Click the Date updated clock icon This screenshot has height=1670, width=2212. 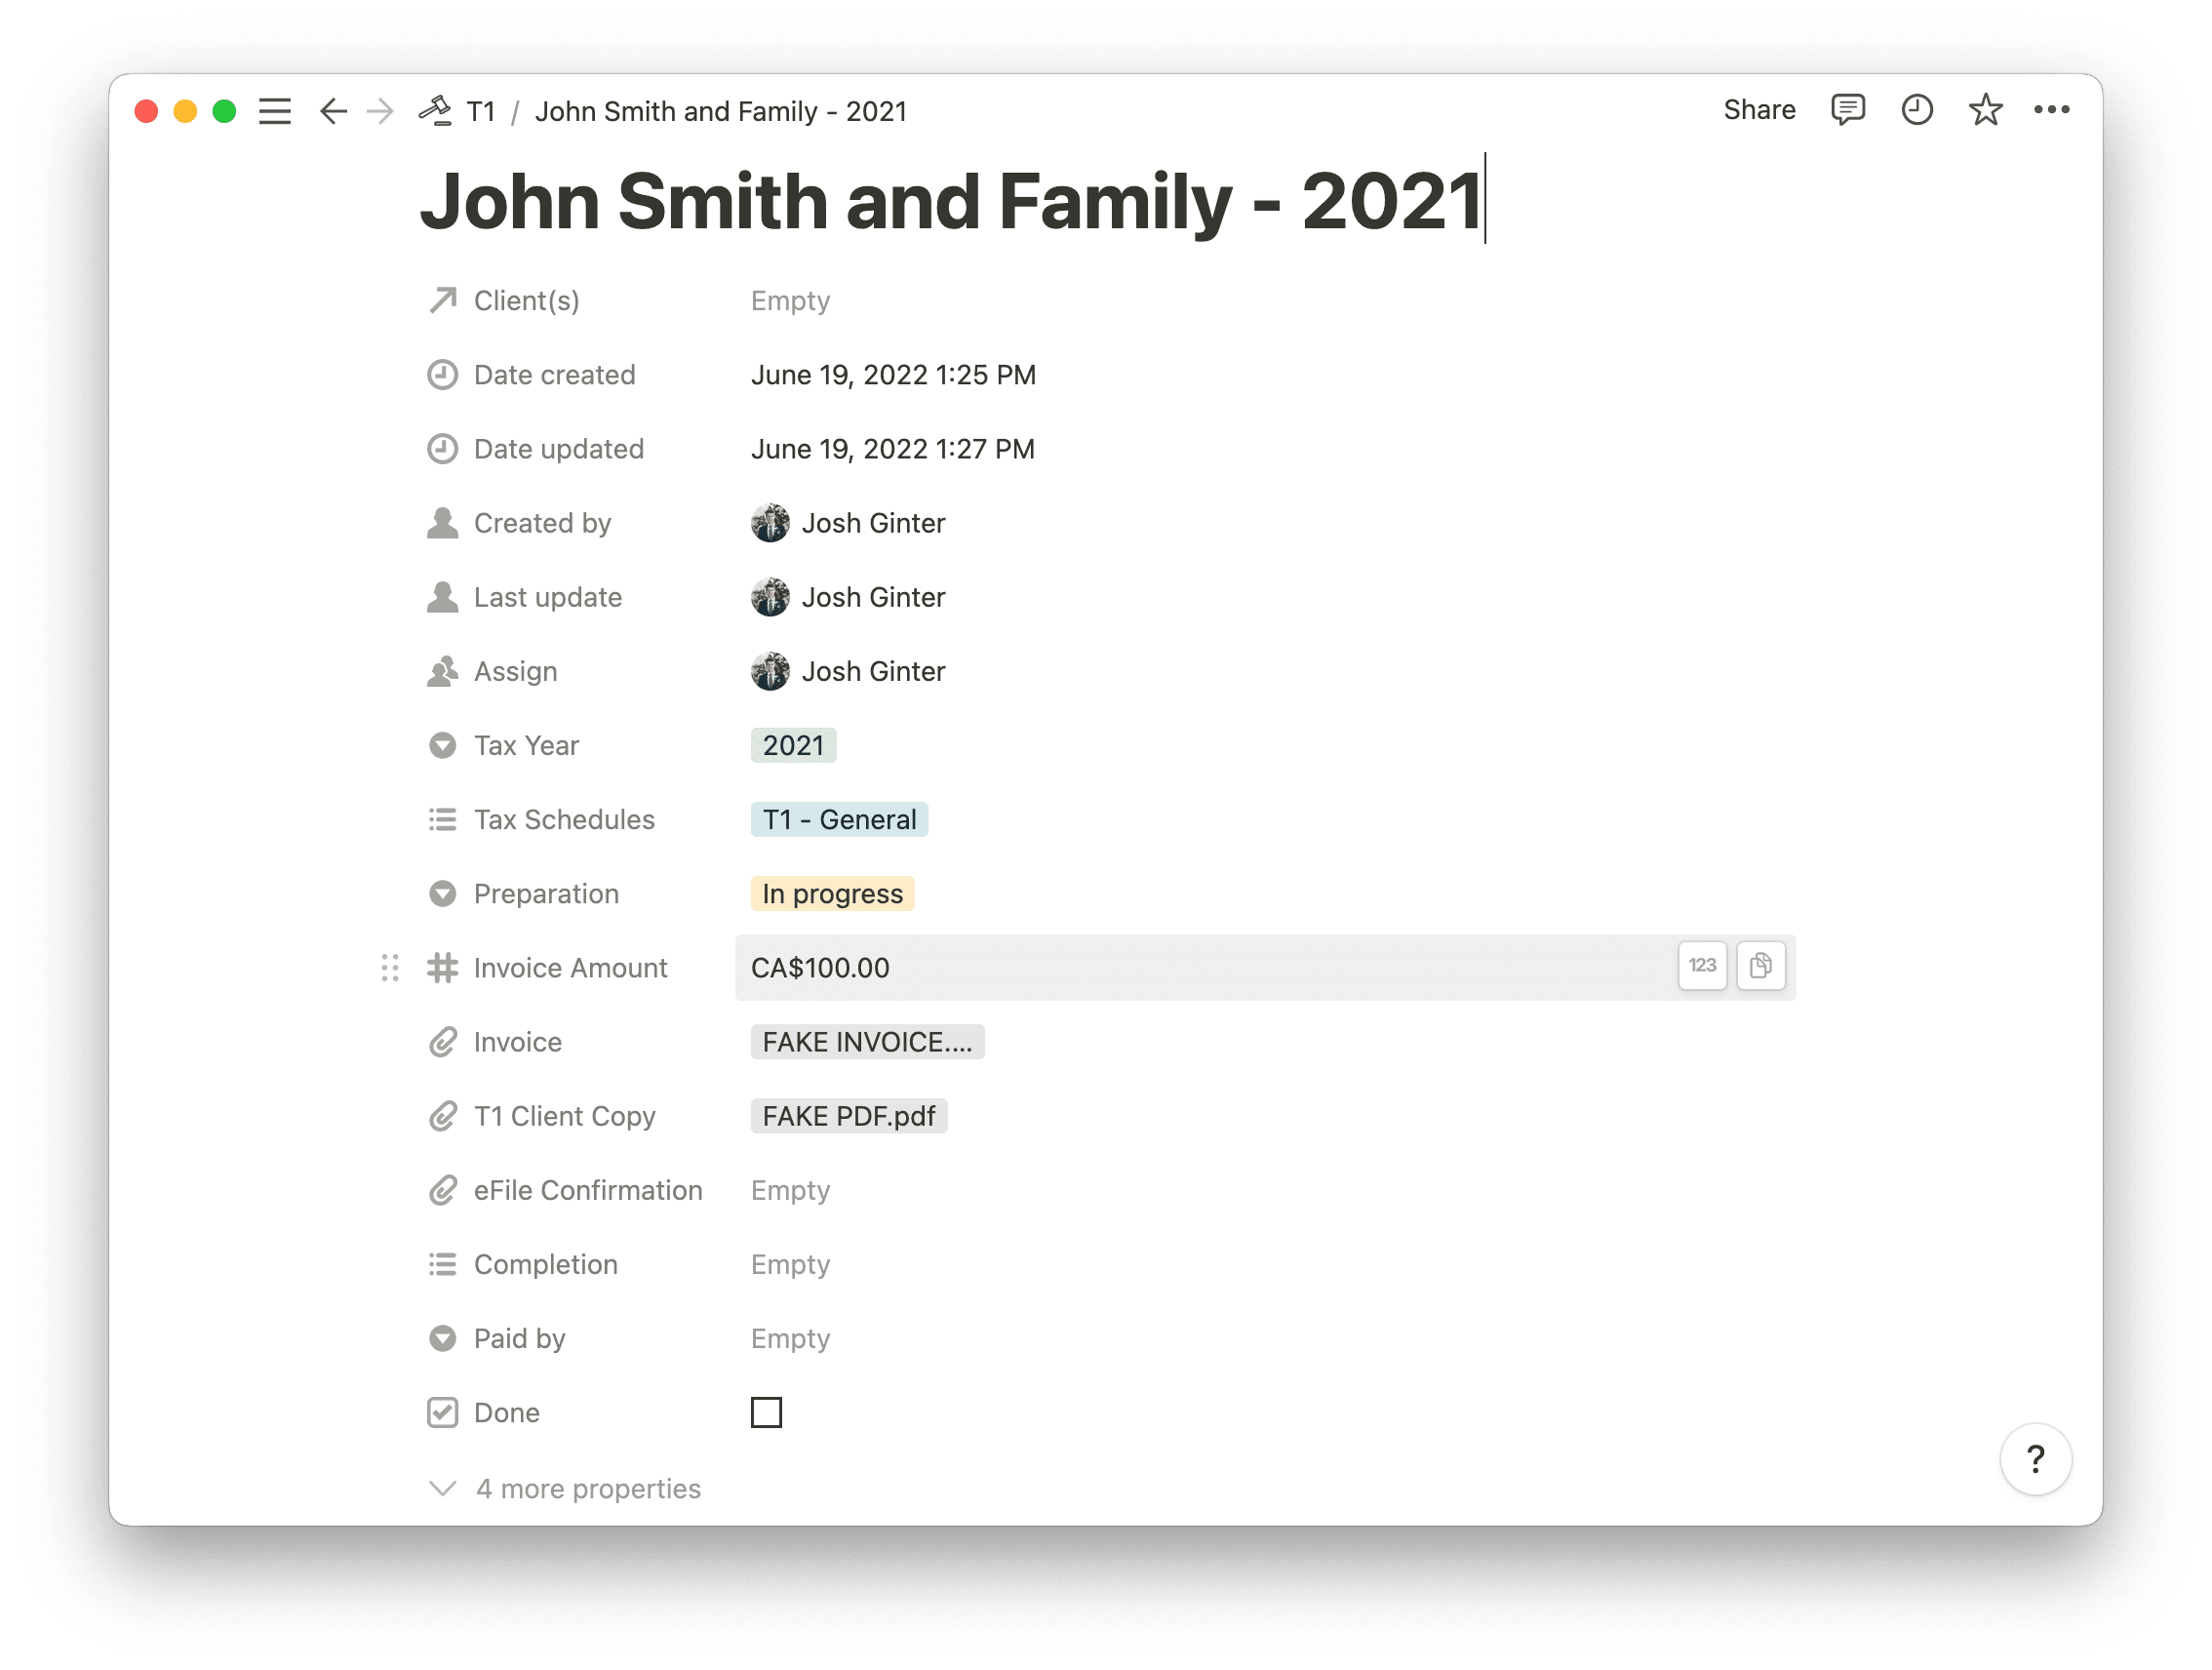(443, 448)
